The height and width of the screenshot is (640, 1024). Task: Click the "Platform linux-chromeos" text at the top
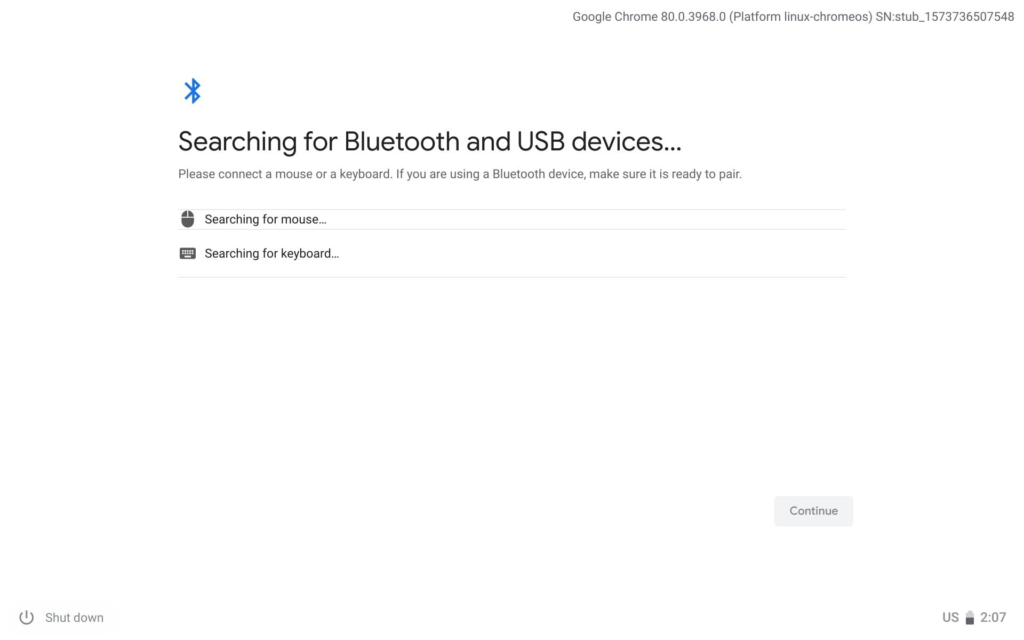(x=801, y=17)
